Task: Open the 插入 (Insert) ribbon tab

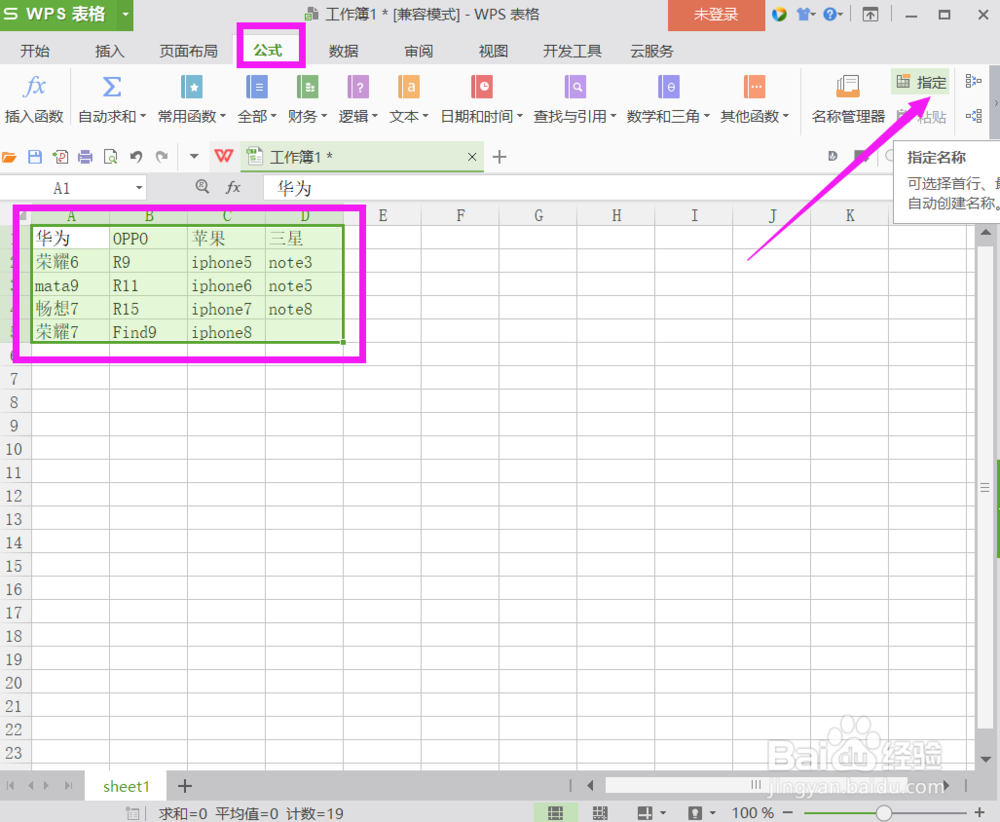Action: click(x=110, y=51)
